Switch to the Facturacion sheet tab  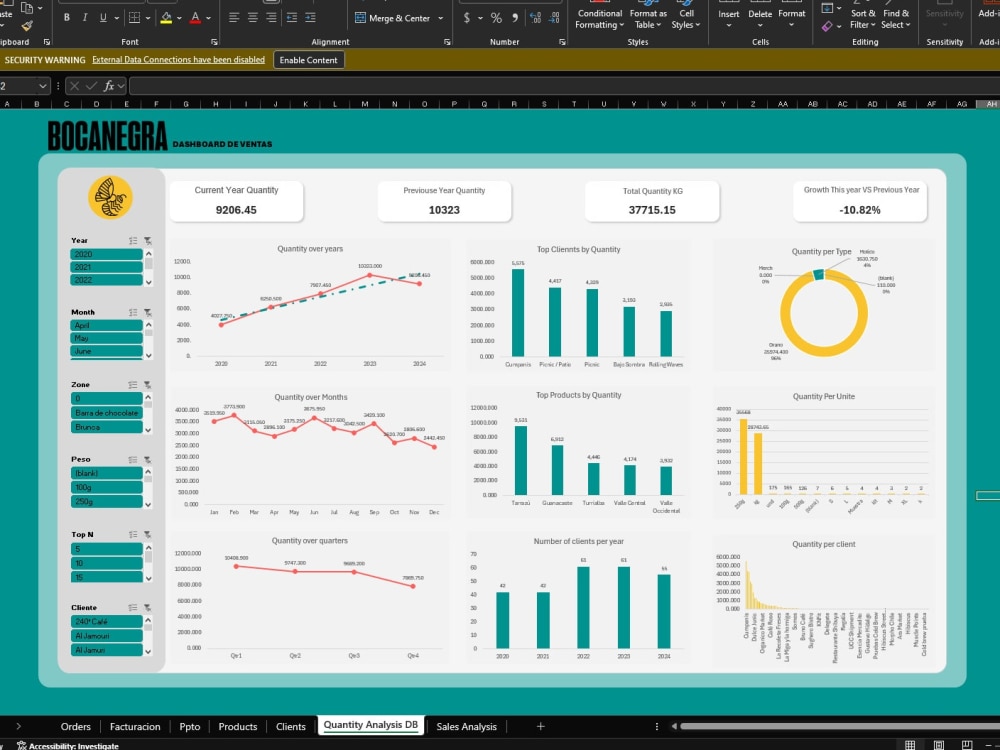(x=135, y=726)
